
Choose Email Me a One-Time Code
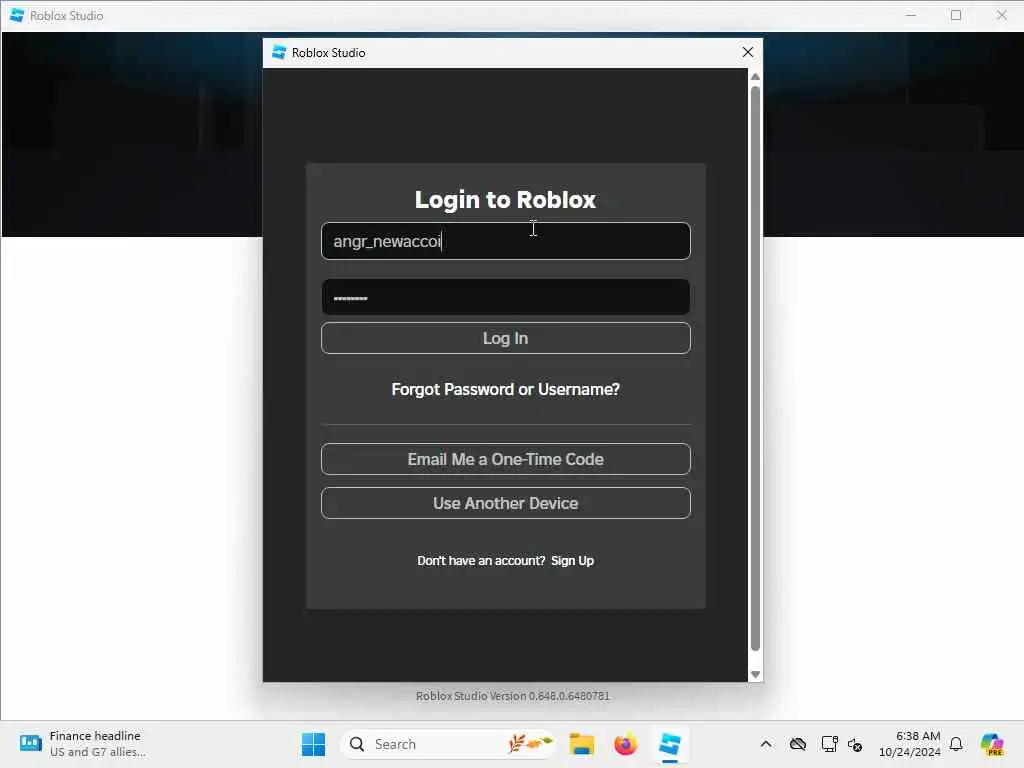pos(505,459)
